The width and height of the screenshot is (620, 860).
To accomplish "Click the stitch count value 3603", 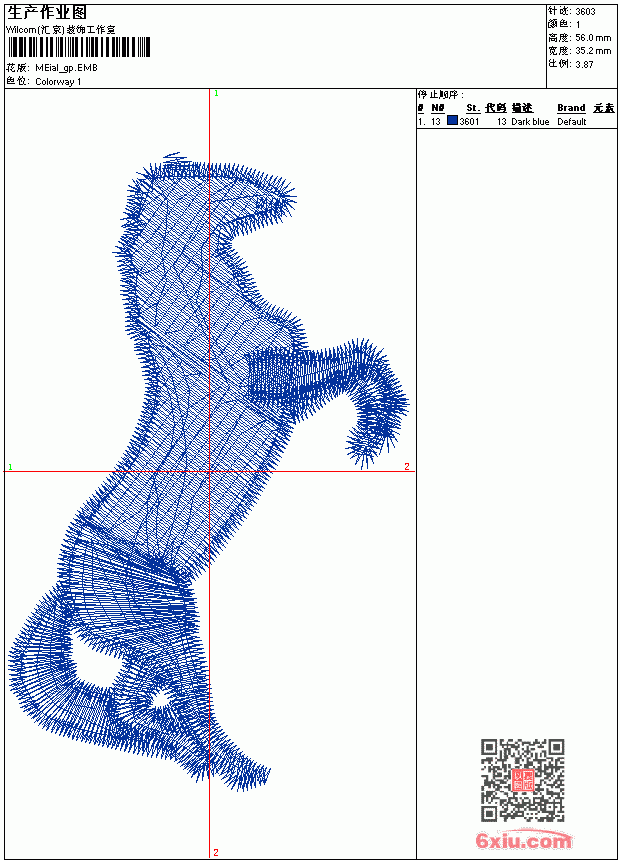I will 585,12.
